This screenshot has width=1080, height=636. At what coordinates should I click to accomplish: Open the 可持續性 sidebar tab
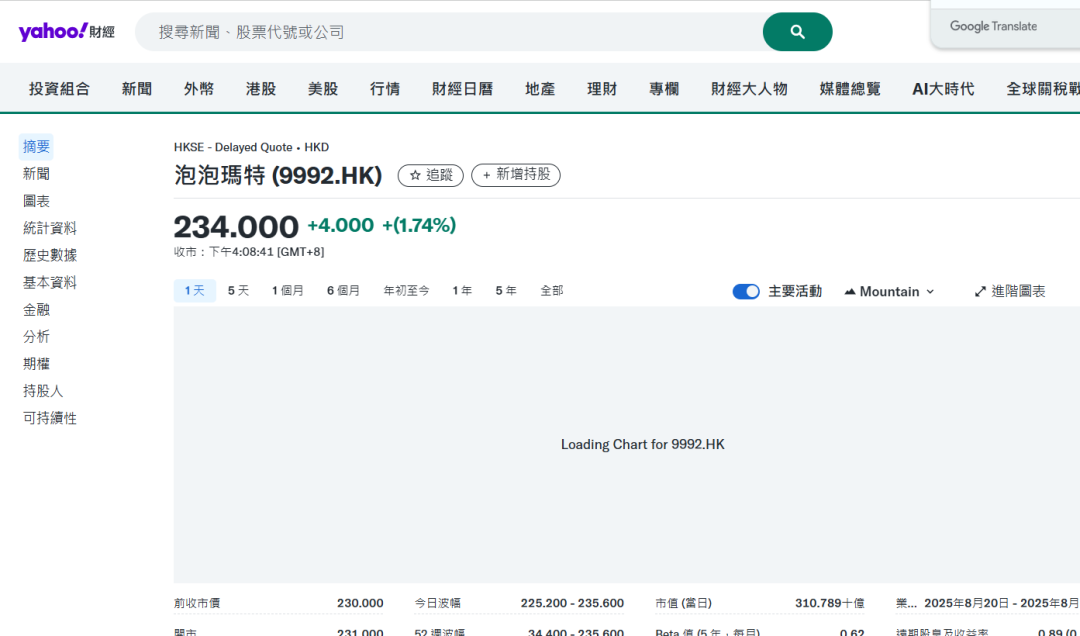50,418
